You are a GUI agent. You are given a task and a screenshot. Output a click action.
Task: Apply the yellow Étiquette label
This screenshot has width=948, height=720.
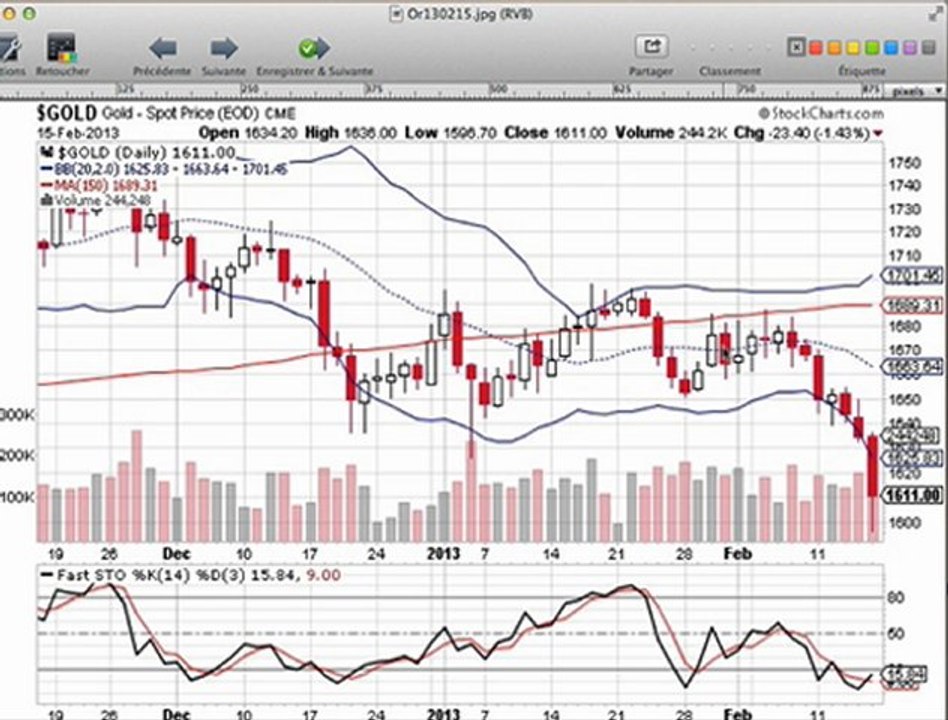(853, 47)
